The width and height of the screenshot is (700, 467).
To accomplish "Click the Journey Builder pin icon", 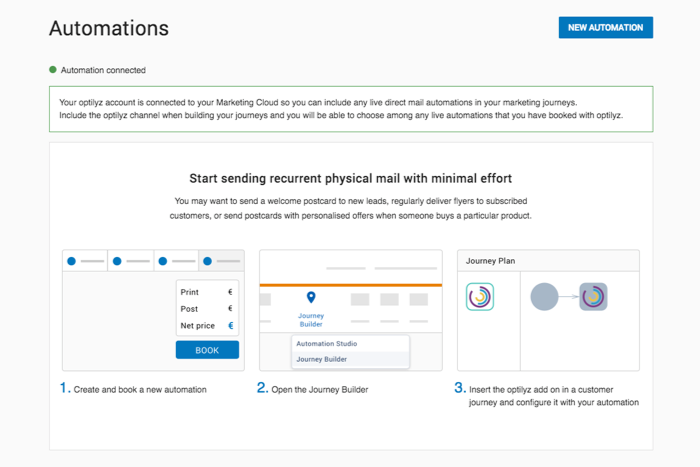I will (x=311, y=298).
